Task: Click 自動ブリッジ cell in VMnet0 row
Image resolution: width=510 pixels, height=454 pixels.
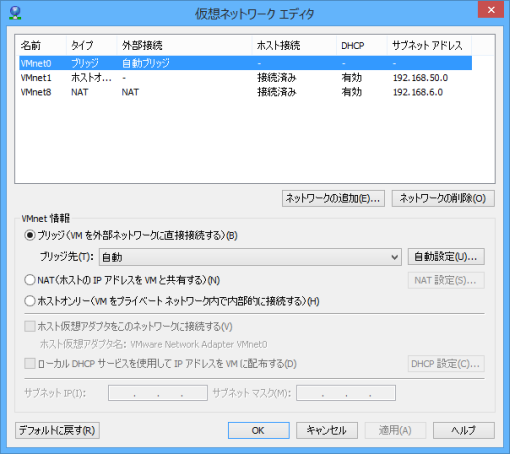Action: (x=146, y=63)
